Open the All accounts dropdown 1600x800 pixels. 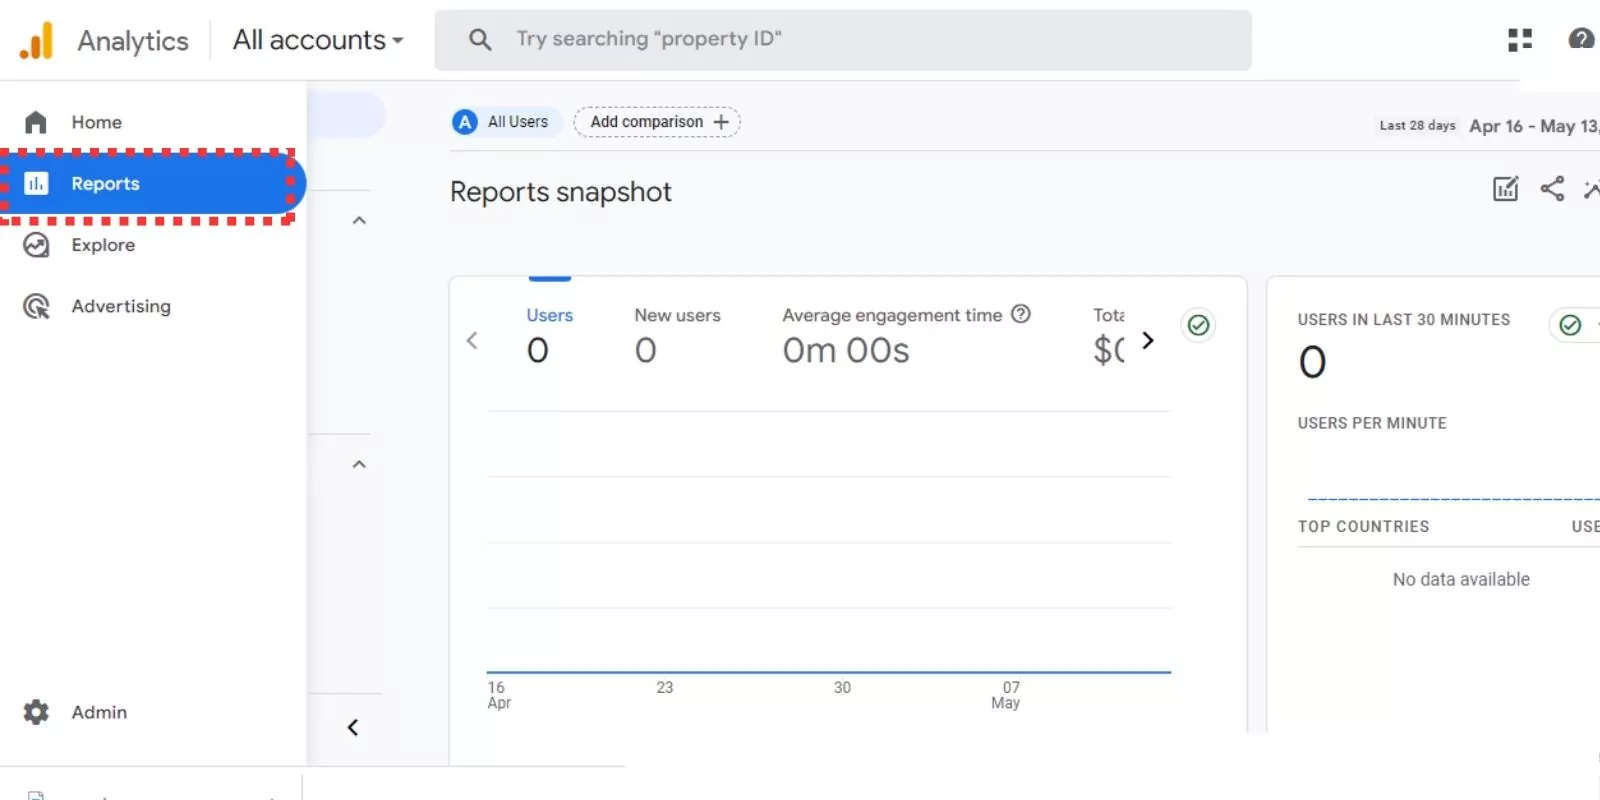click(x=316, y=40)
